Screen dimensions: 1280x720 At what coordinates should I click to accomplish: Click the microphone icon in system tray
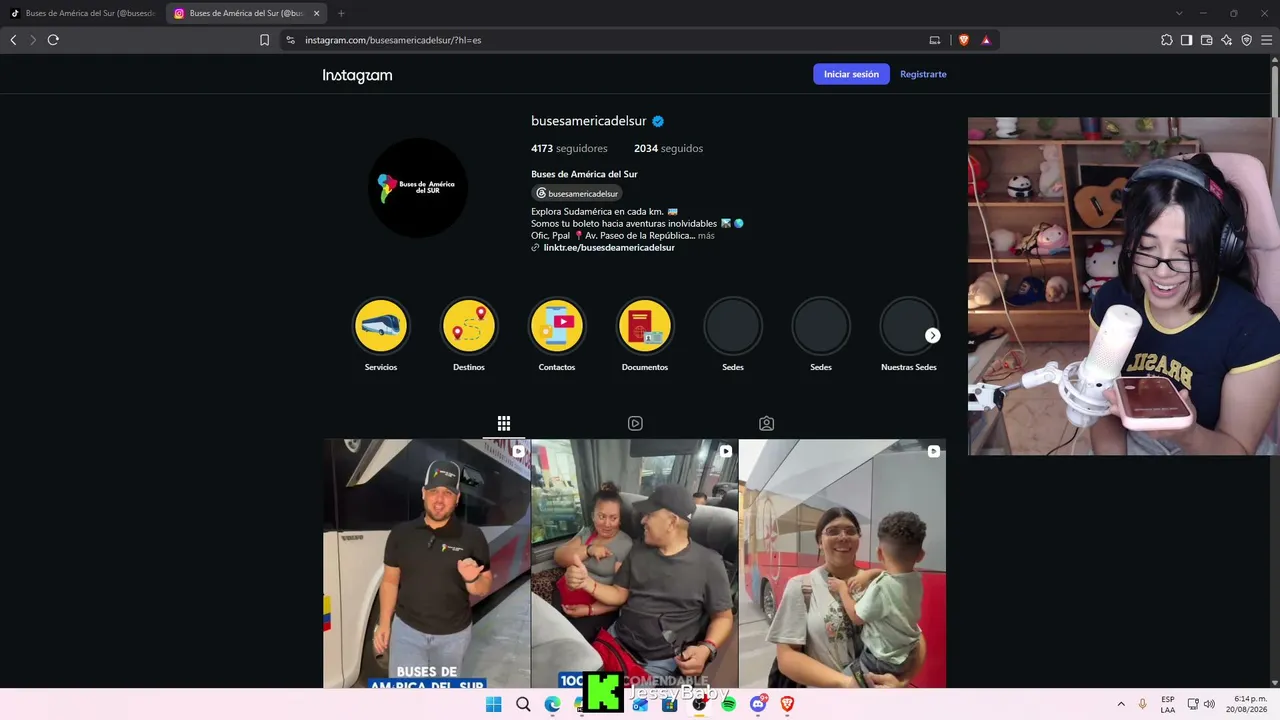click(1142, 704)
